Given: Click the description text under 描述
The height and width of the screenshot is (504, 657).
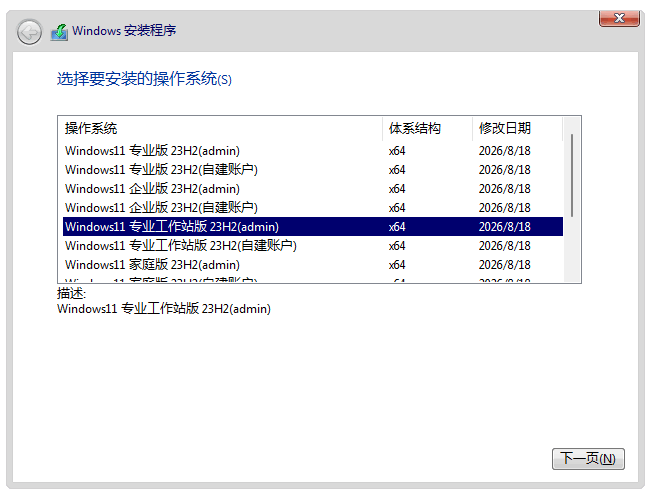Looking at the screenshot, I should click(164, 309).
